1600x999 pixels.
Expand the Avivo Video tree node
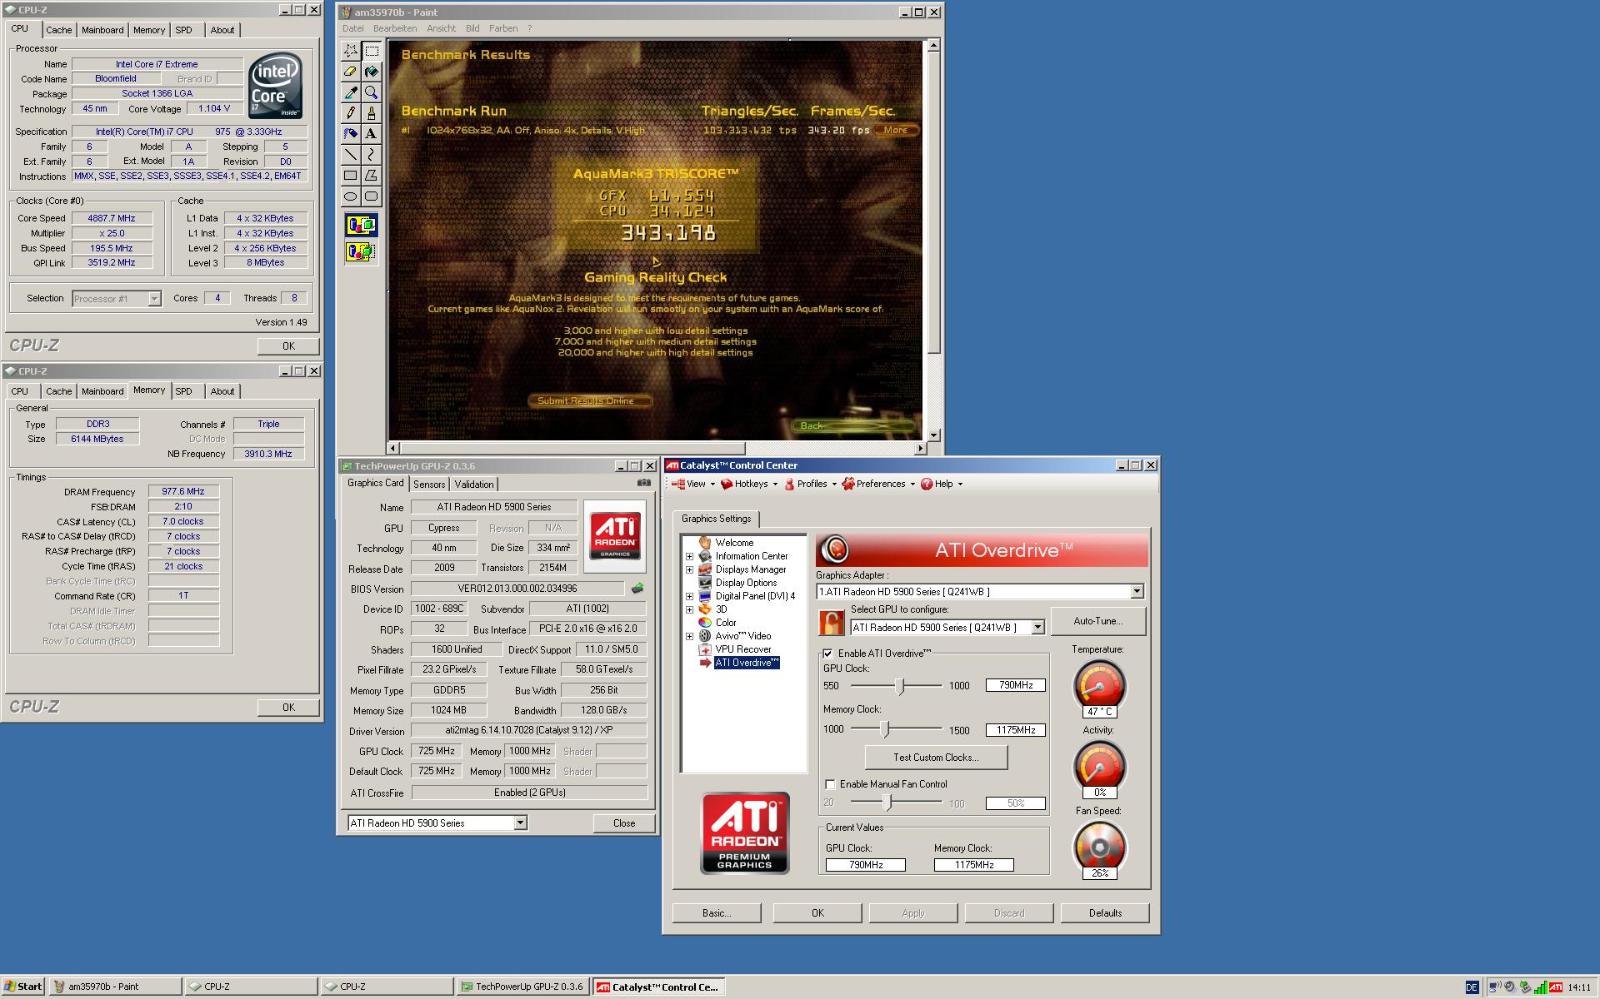(689, 636)
